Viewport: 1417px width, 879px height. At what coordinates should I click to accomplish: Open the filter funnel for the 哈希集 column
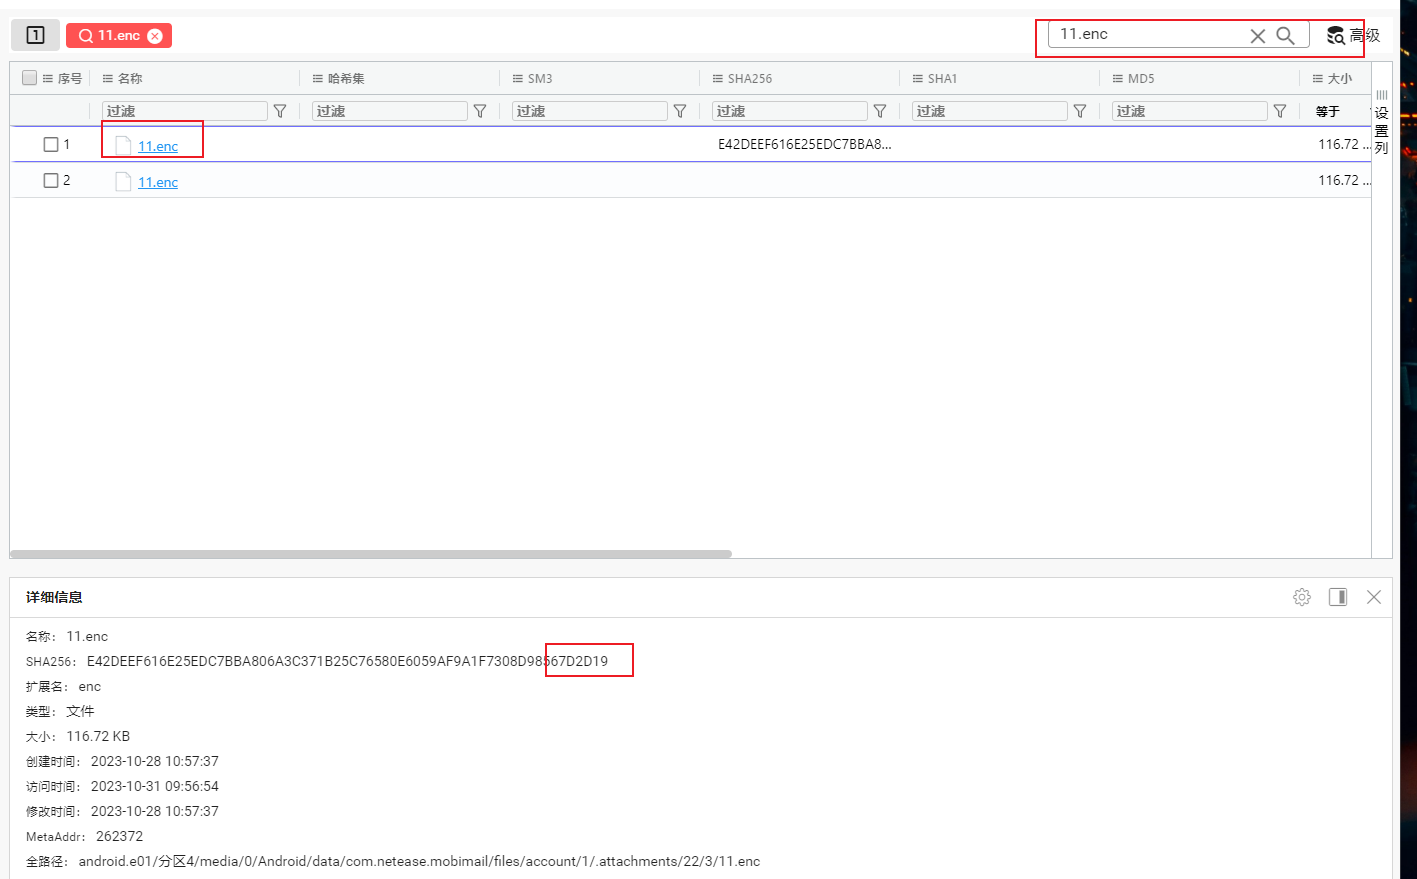(480, 111)
